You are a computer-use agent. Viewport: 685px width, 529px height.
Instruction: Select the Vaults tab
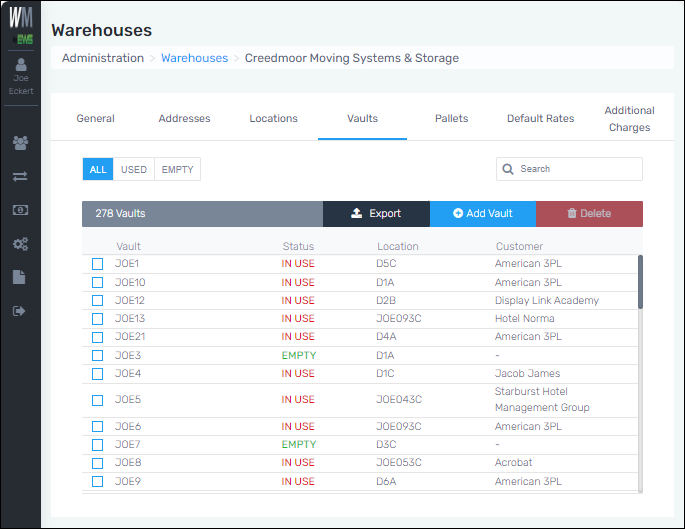[x=363, y=118]
